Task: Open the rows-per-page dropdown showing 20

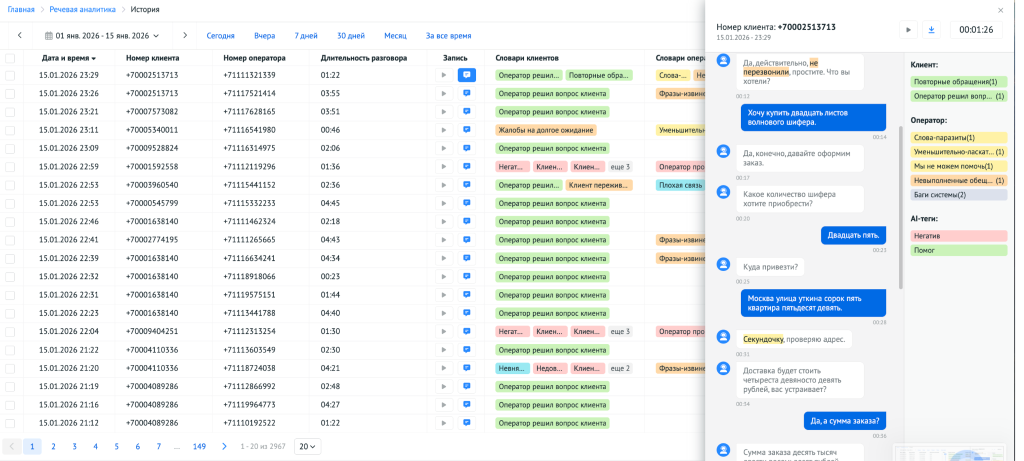Action: coord(307,446)
